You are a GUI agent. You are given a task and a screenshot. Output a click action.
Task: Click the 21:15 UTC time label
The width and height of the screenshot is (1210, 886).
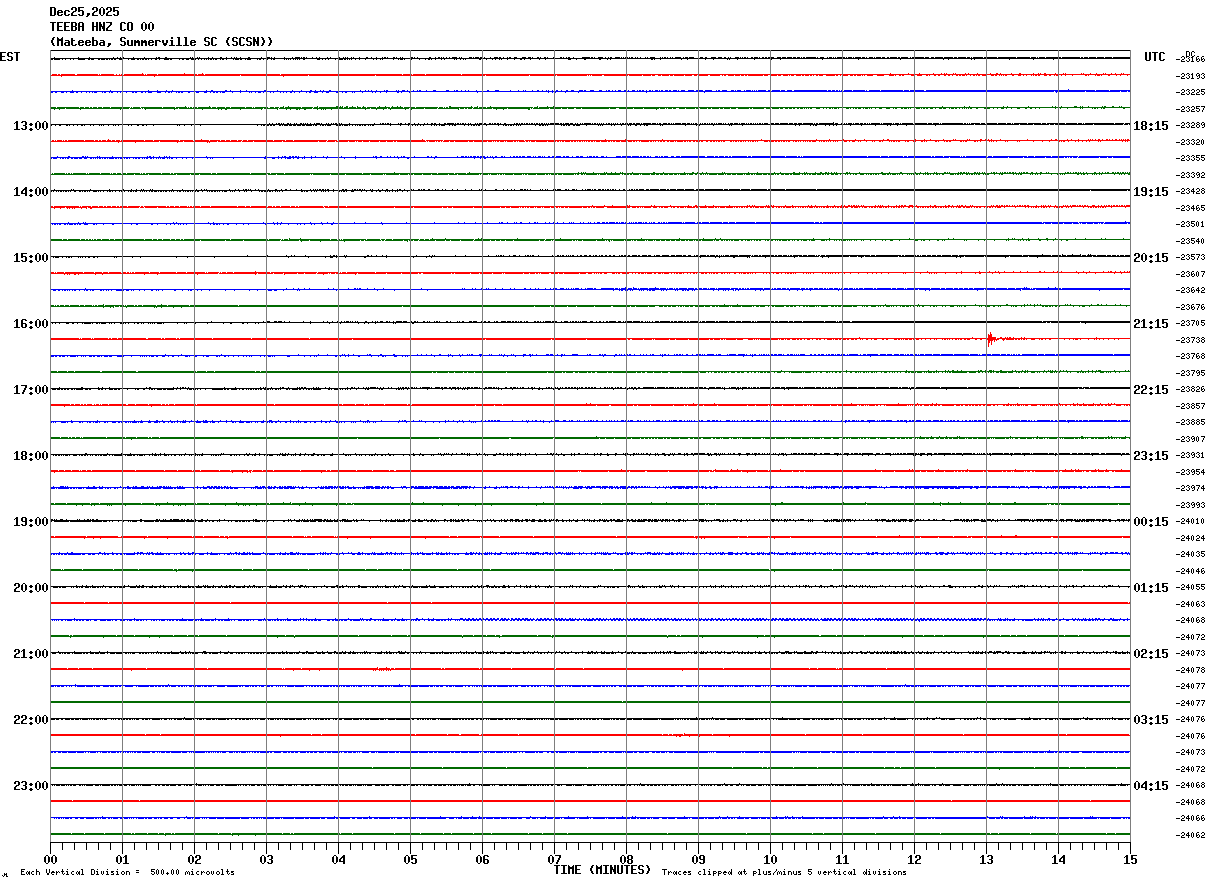(x=1151, y=324)
